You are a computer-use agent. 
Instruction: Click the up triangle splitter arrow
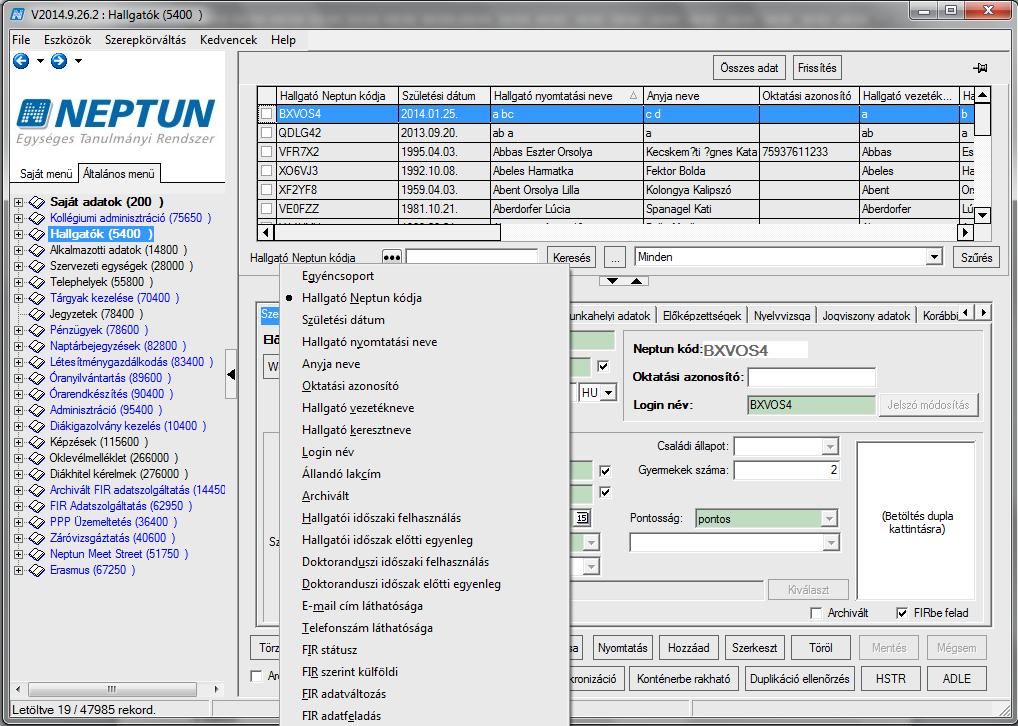[x=637, y=281]
